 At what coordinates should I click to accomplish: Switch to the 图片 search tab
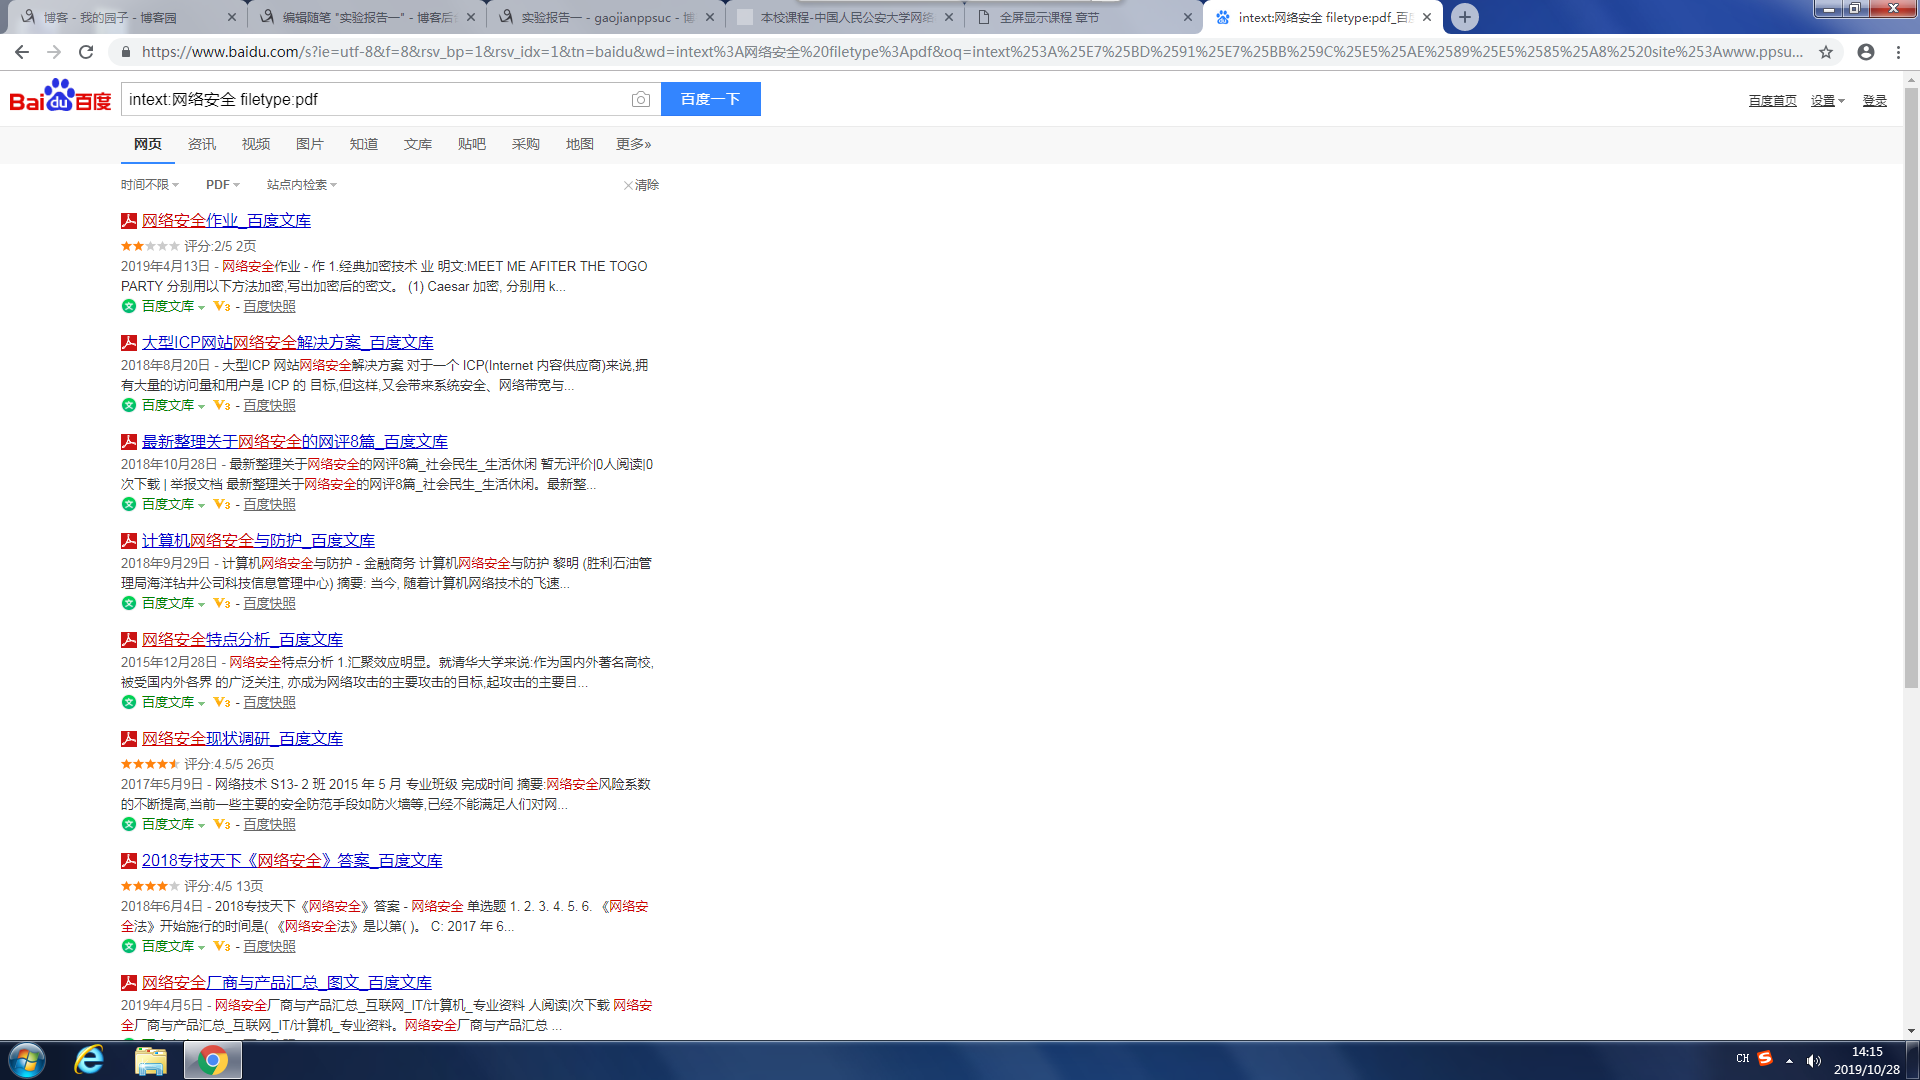point(309,144)
